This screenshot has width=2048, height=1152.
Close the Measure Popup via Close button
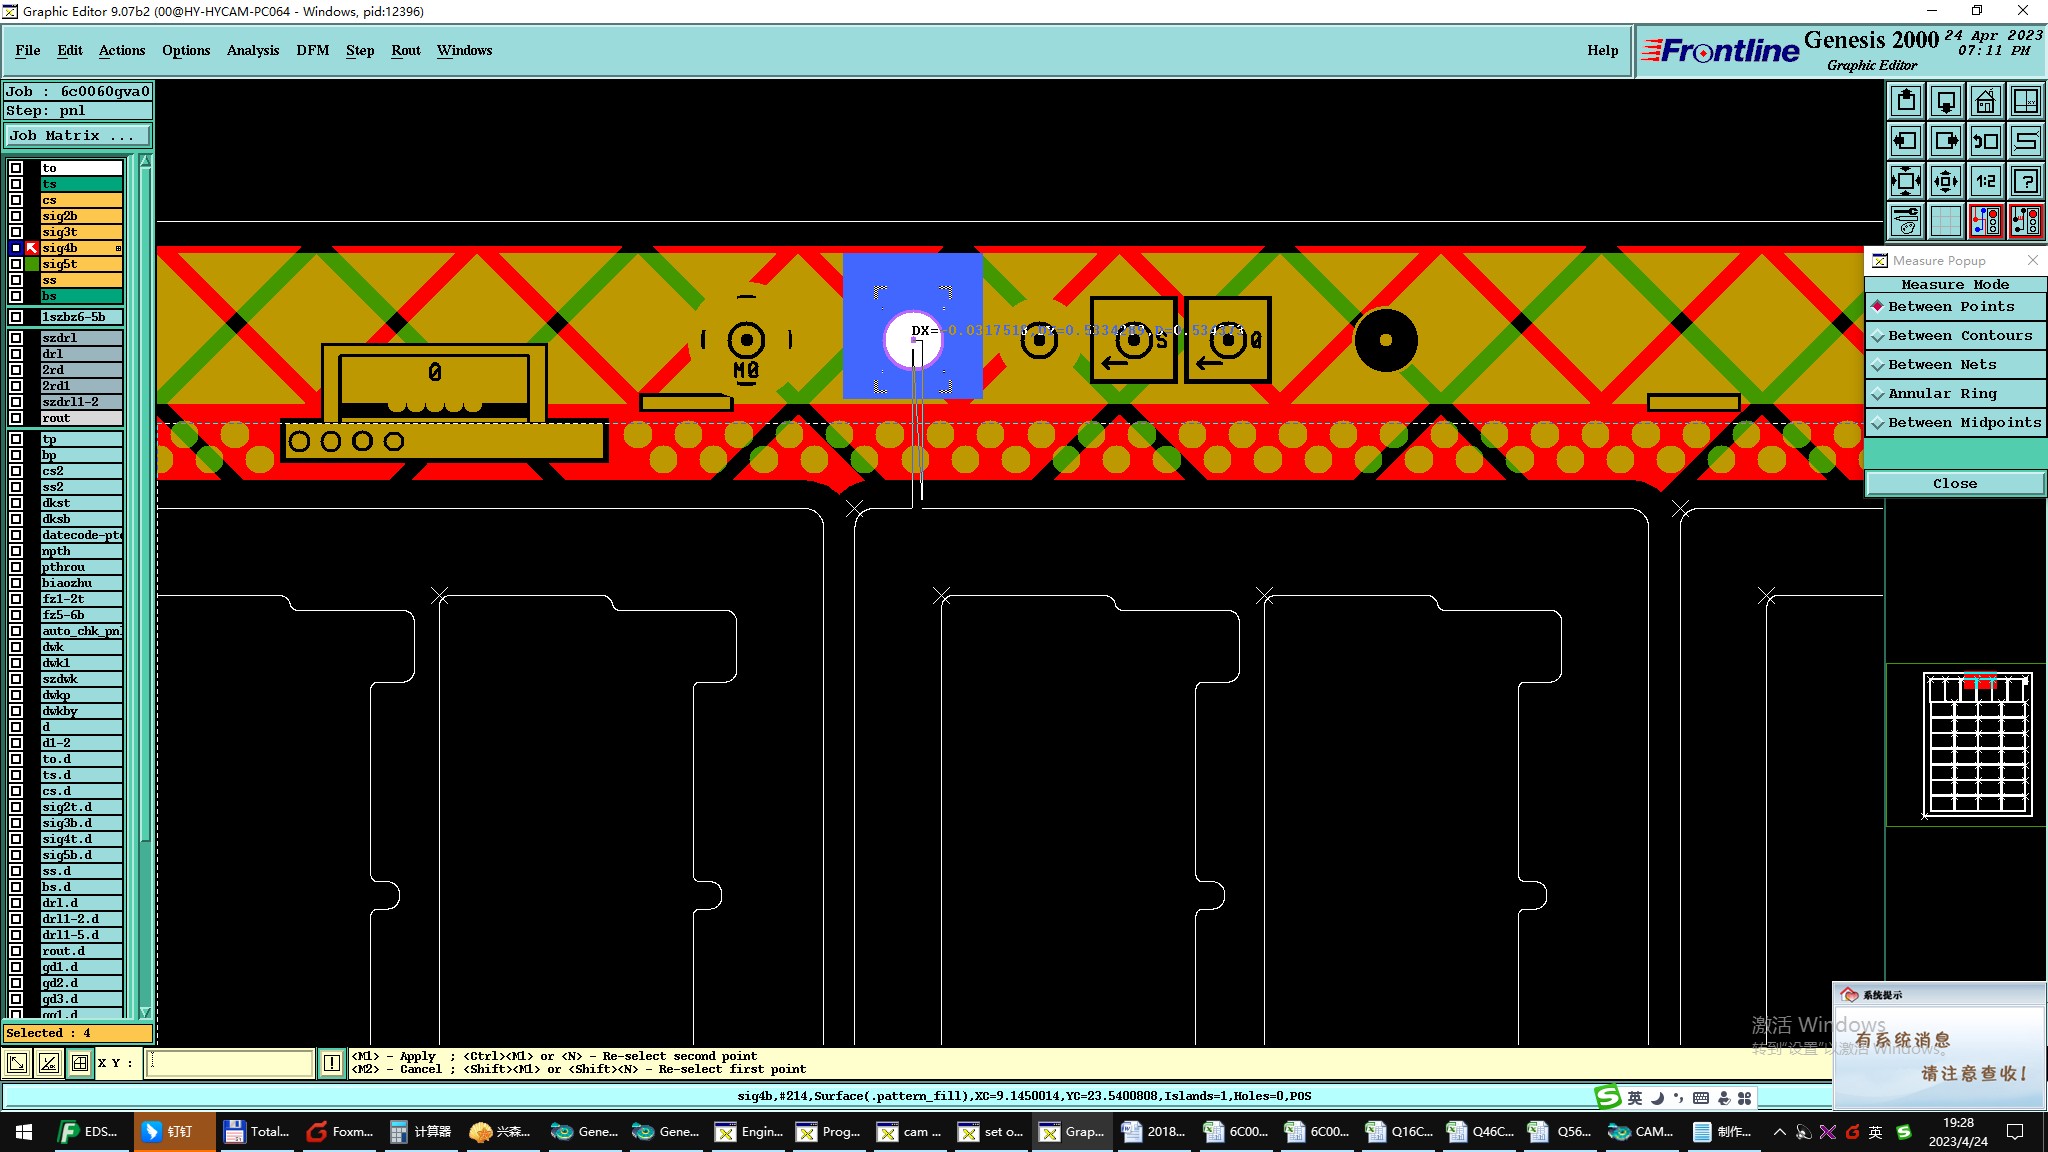point(1954,484)
